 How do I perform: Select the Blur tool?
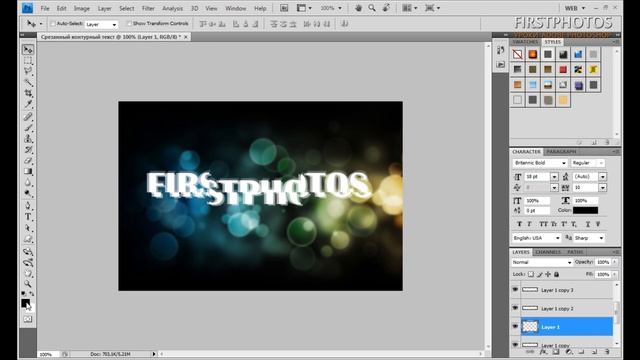[28, 183]
